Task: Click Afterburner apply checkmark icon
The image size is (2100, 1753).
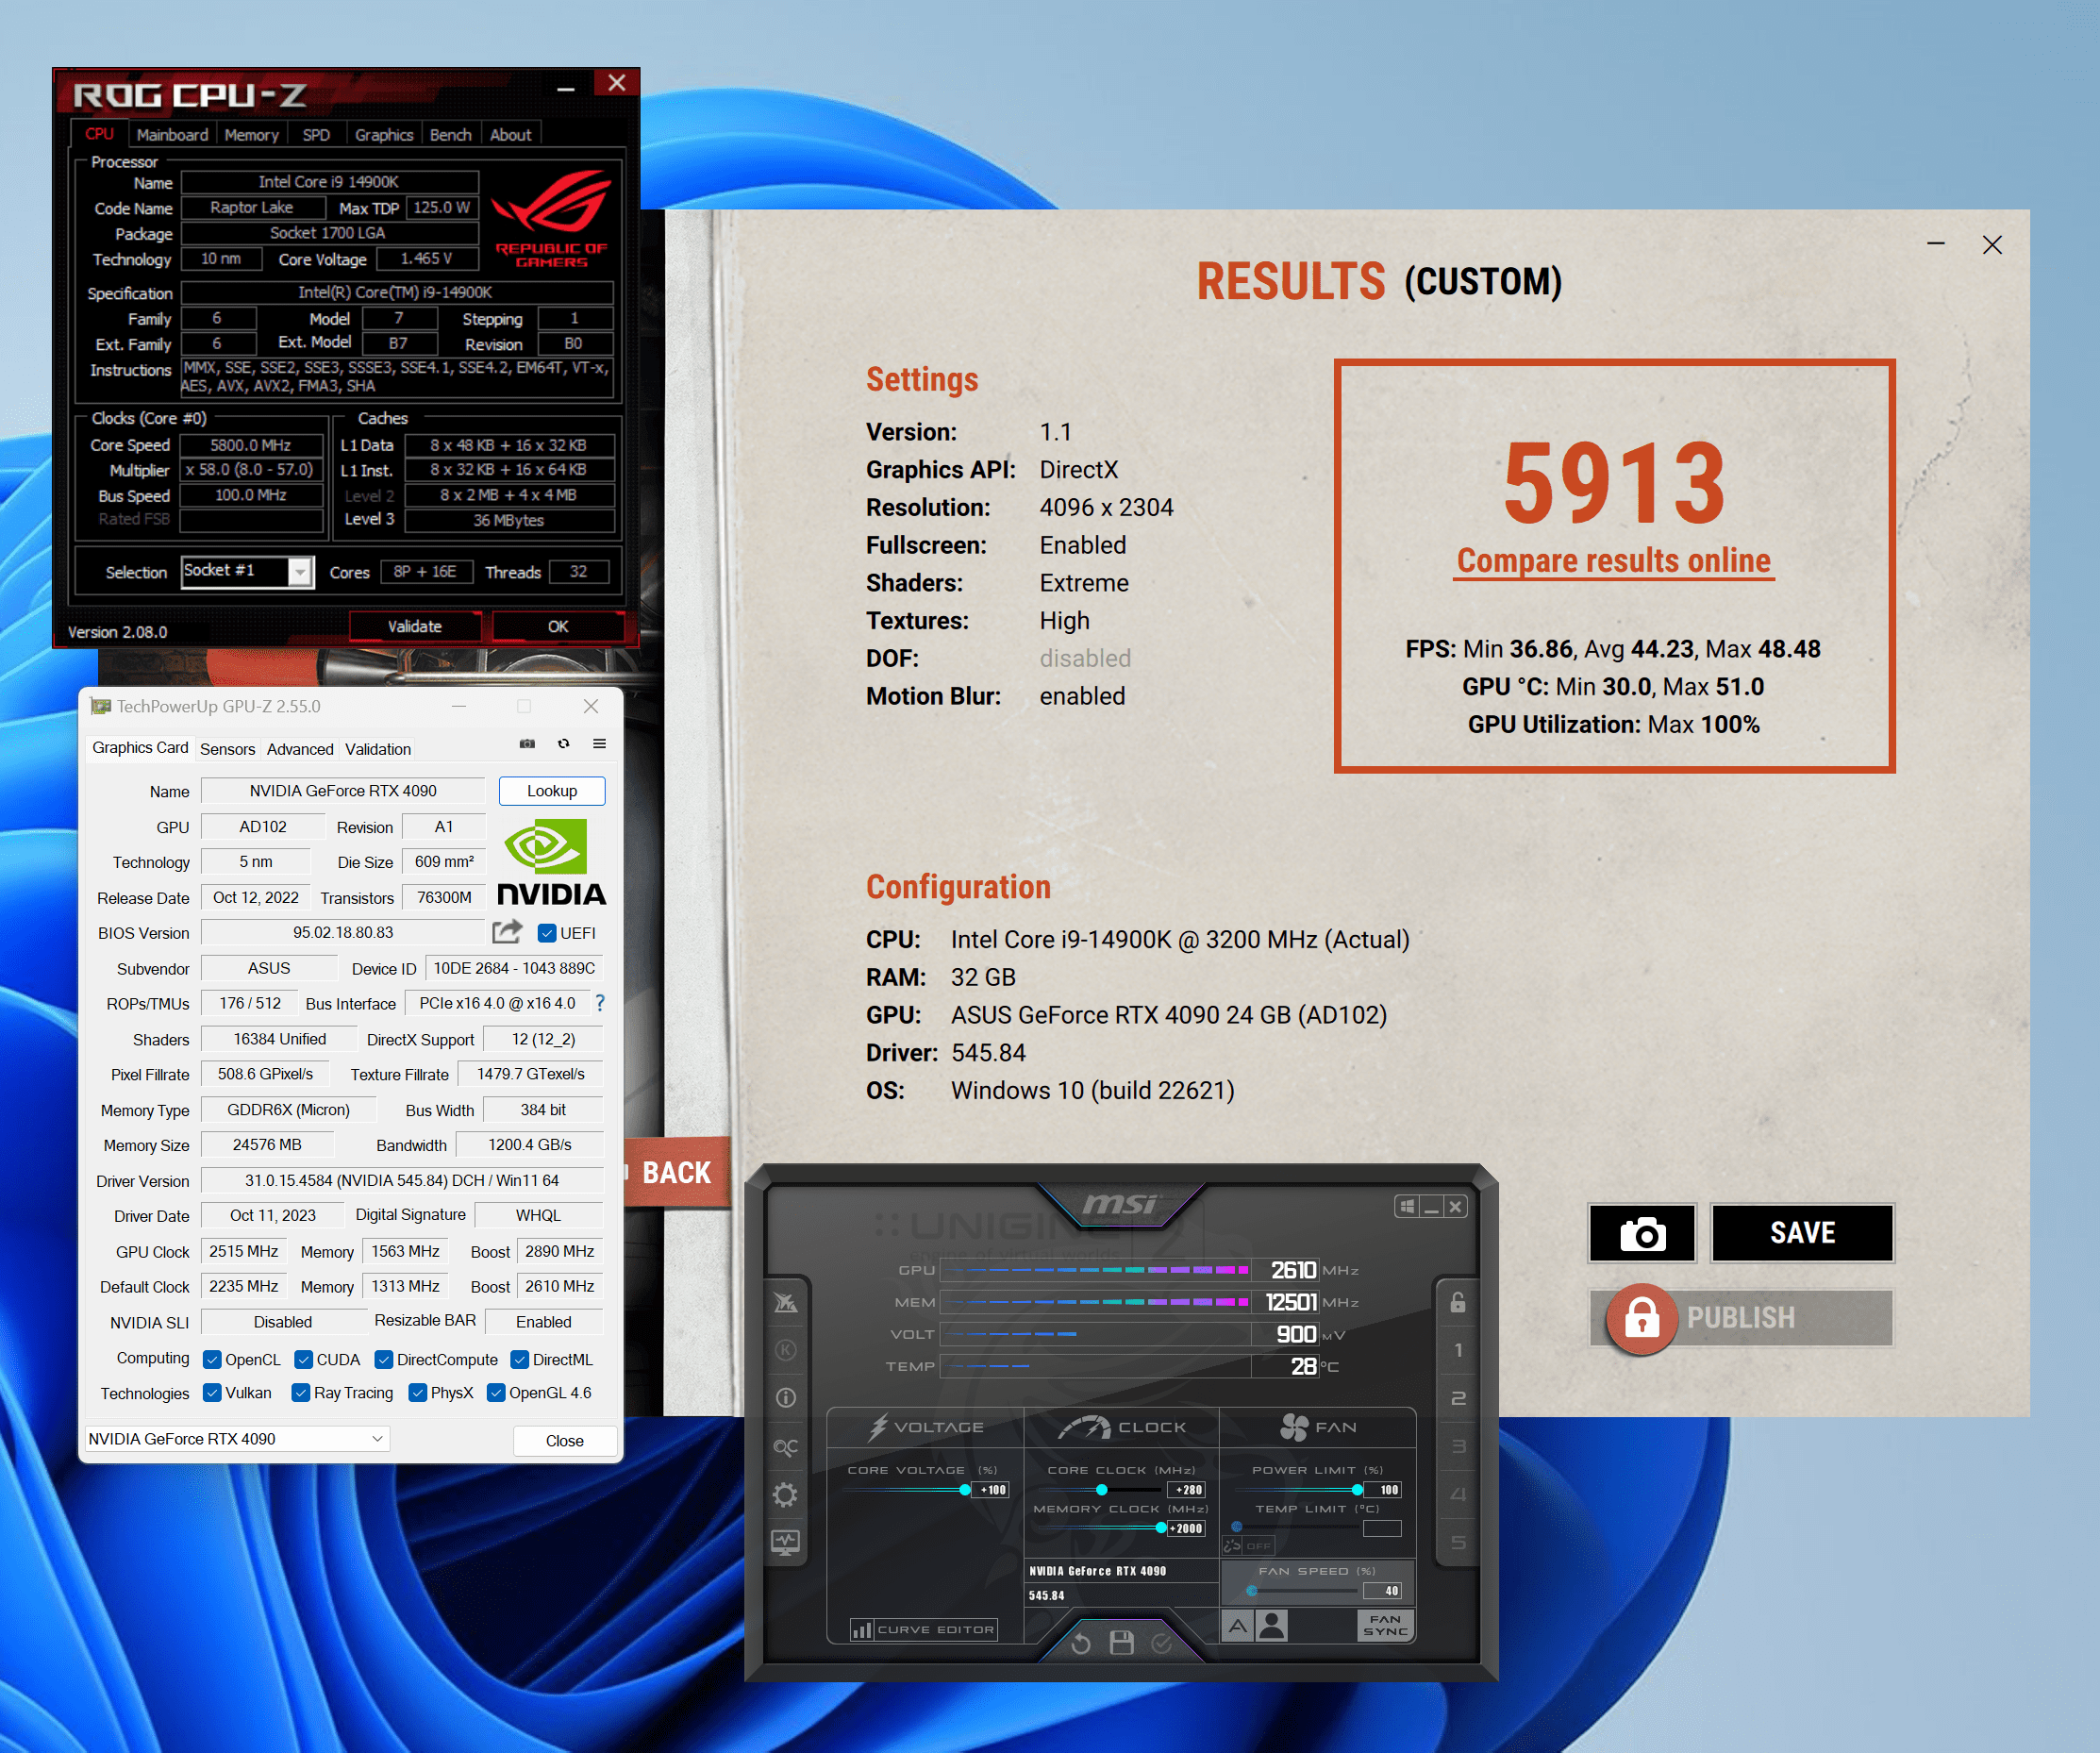Action: pos(1161,1643)
